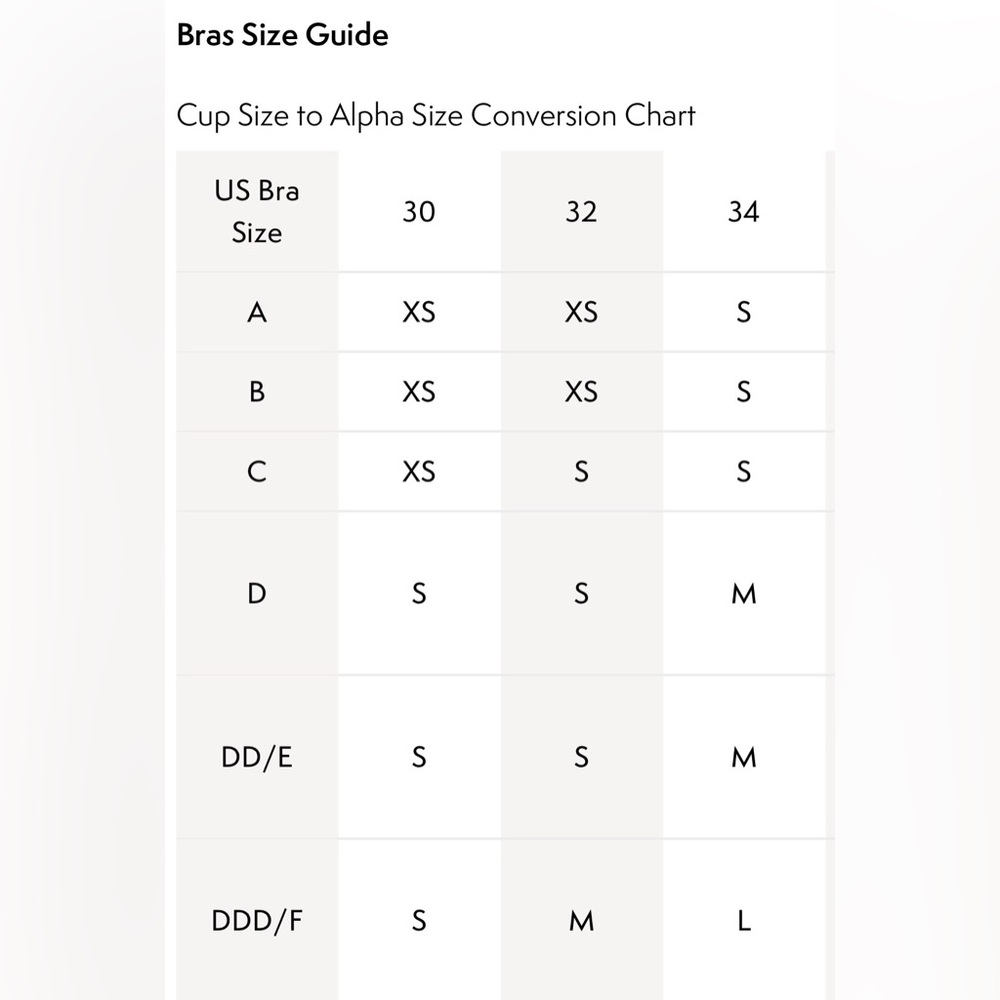This screenshot has width=1000, height=1000.
Task: Click the B cup row label
Action: (257, 392)
